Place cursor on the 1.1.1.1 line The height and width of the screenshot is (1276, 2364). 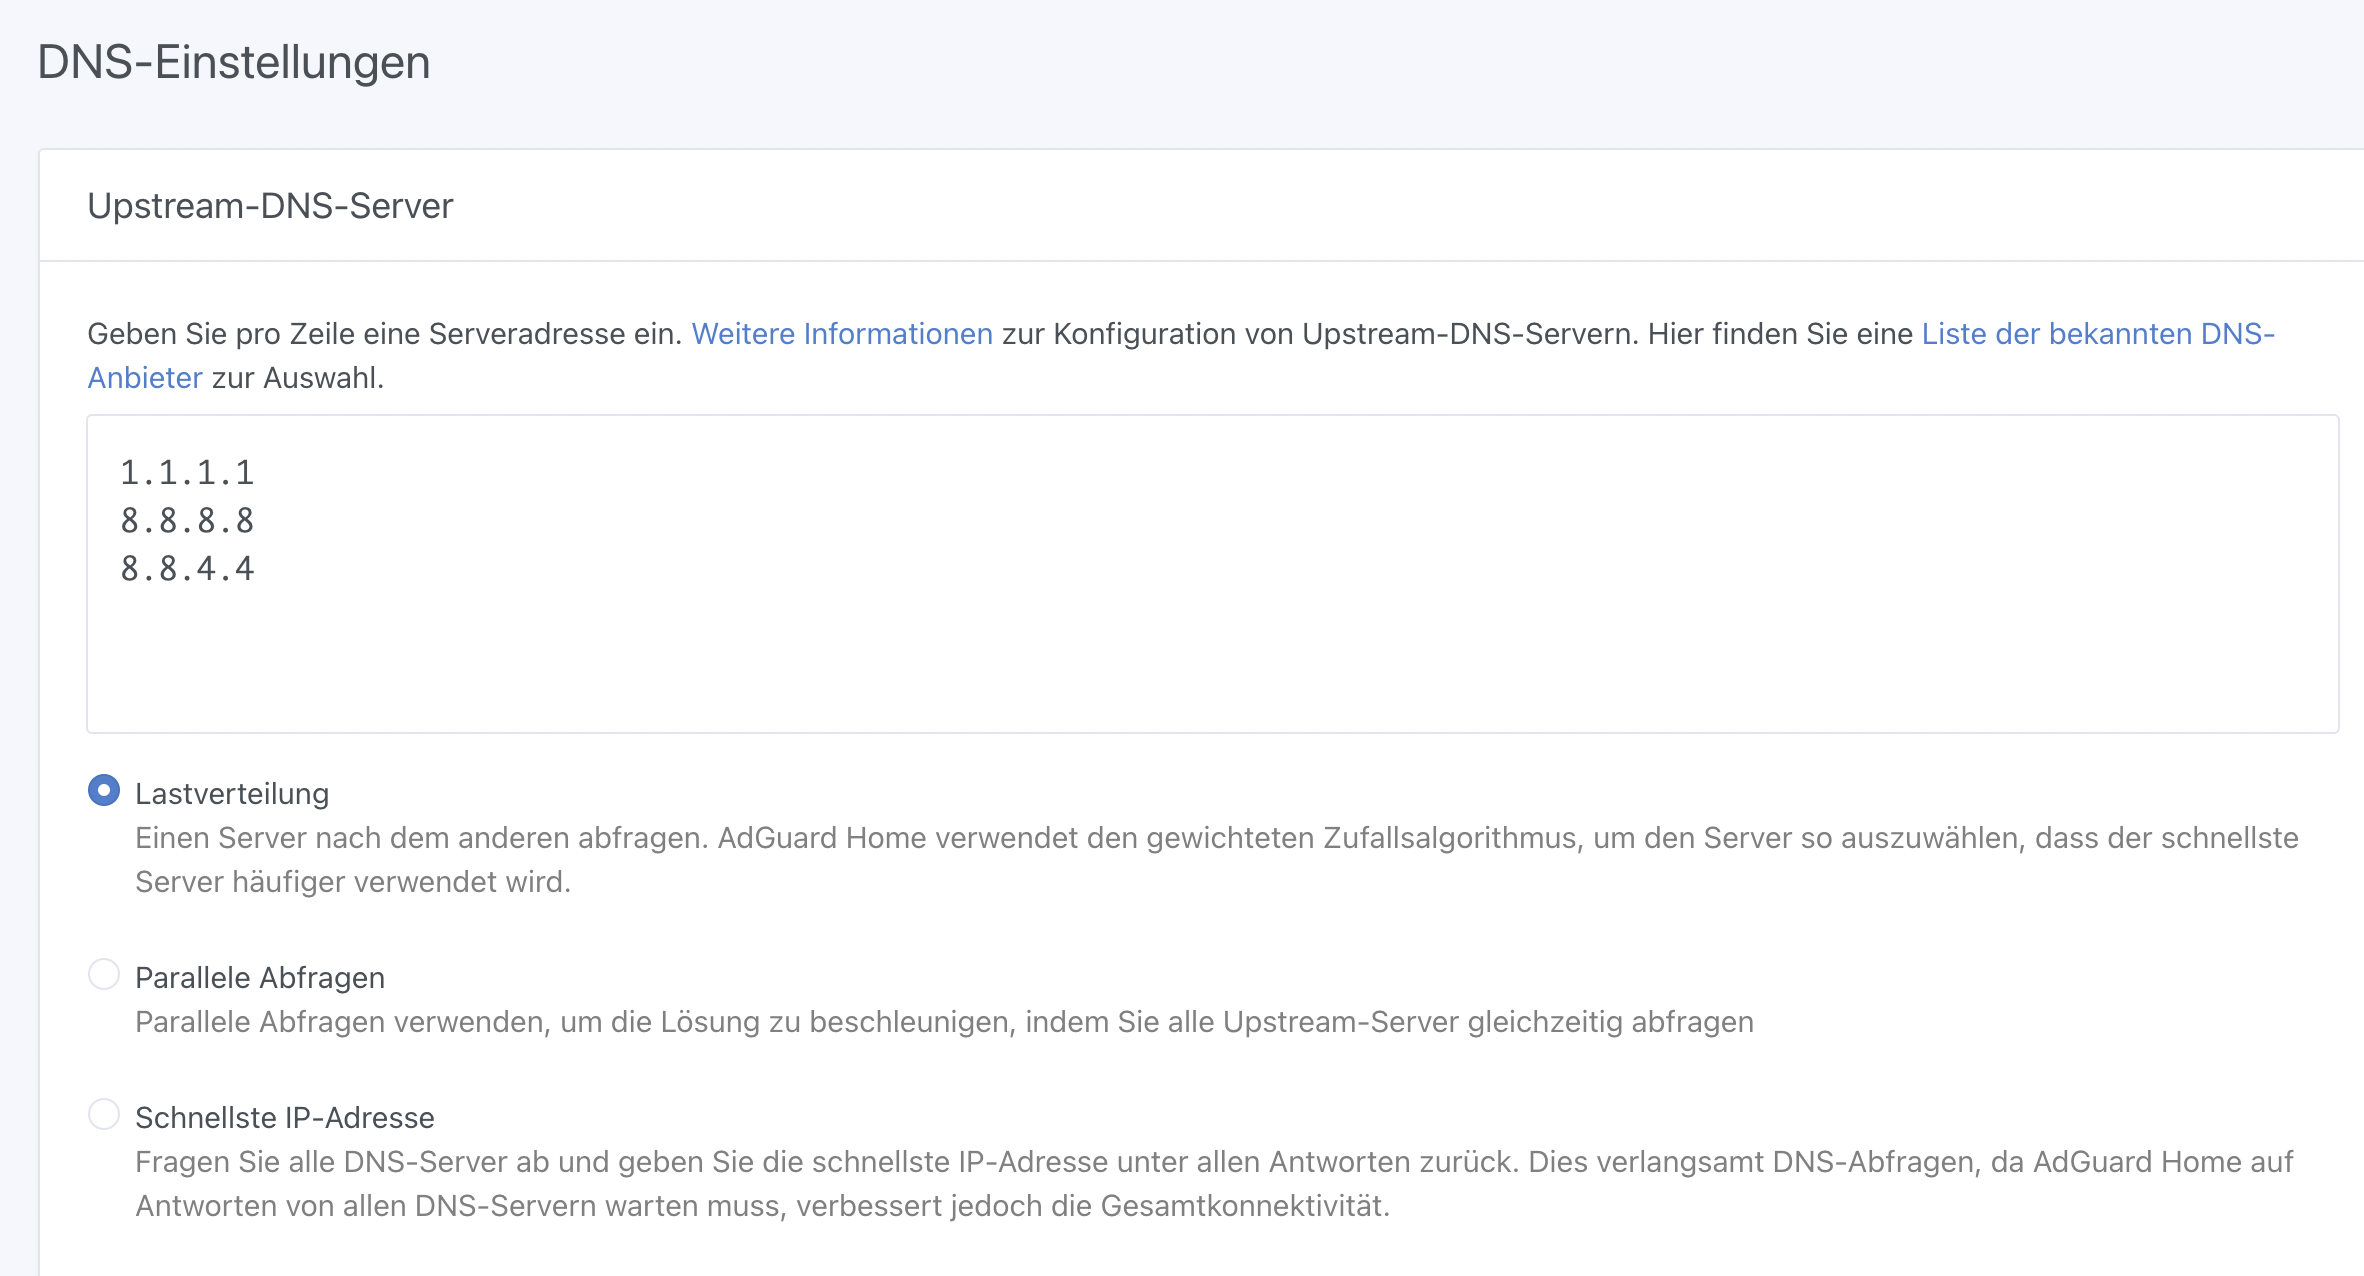click(x=187, y=472)
